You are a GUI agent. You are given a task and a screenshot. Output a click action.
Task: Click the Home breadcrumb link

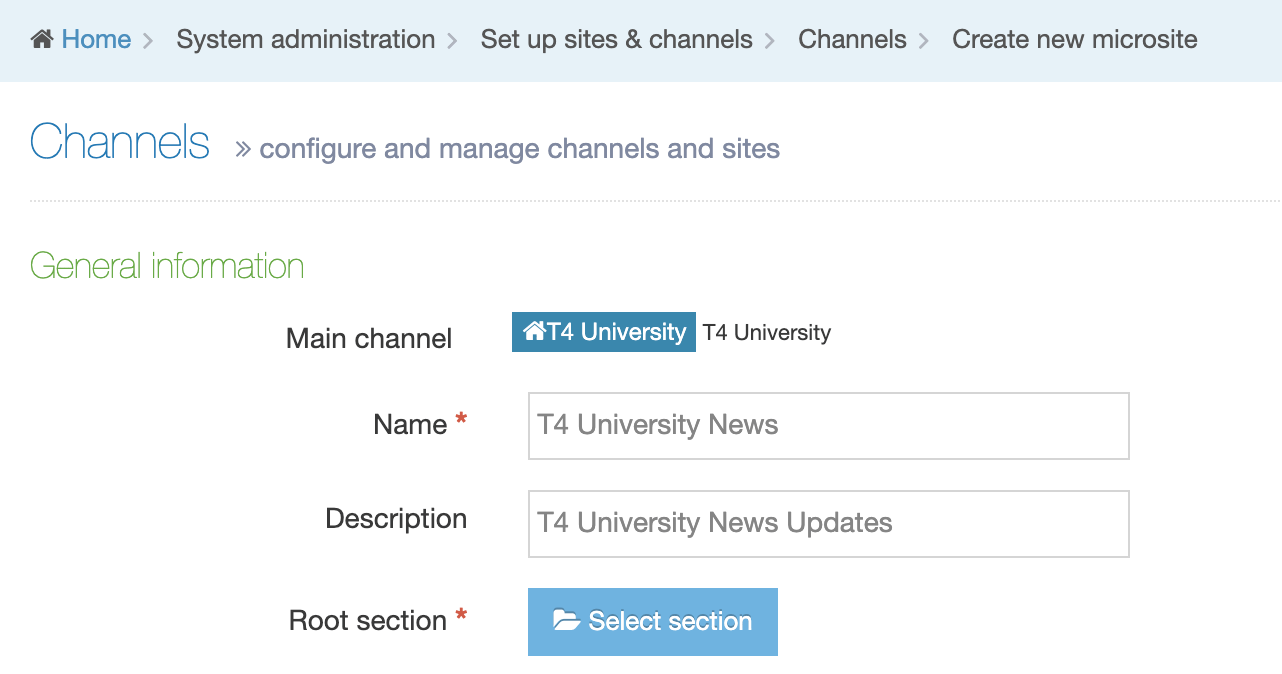tap(96, 40)
